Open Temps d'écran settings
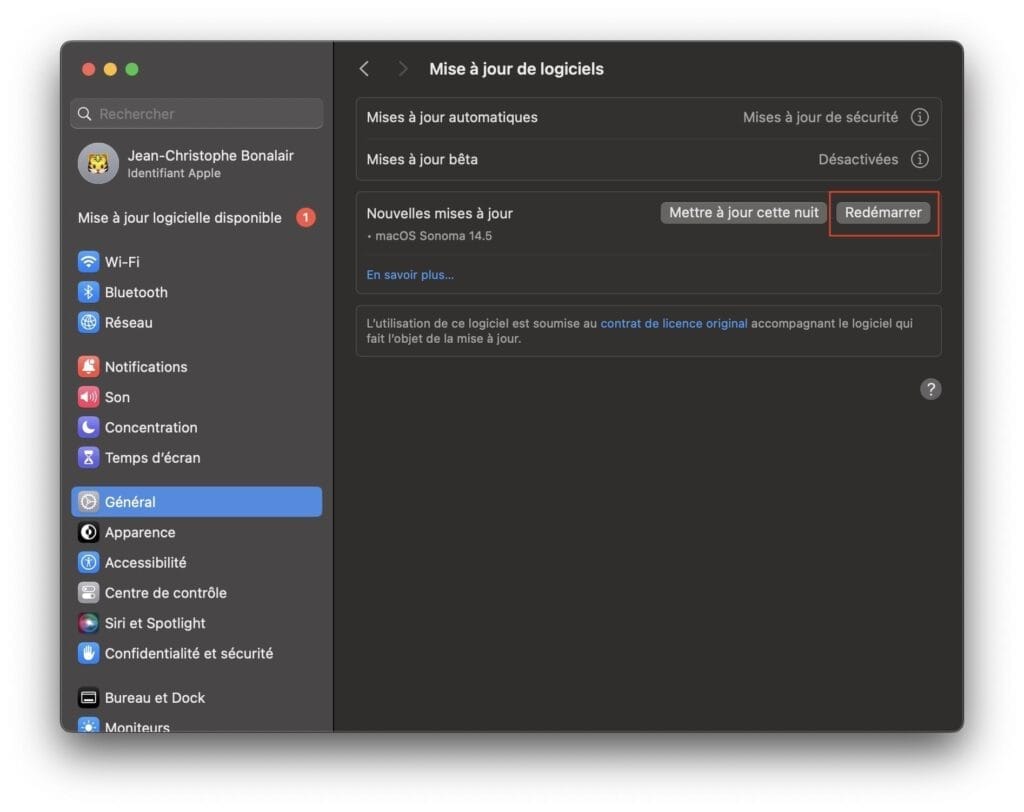Screen dimensions: 1024x812 pyautogui.click(x=152, y=457)
